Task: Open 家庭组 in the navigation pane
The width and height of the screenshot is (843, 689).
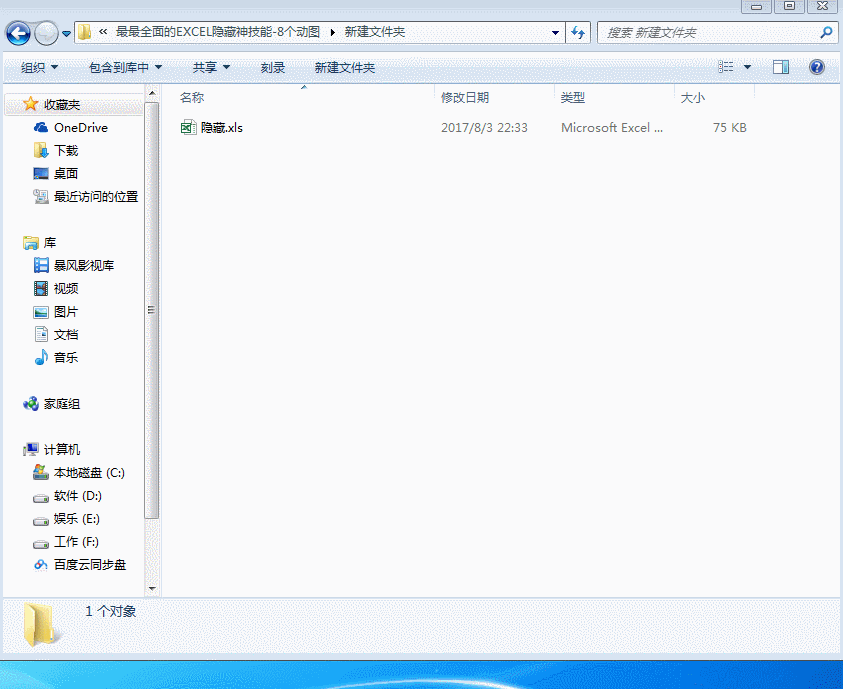Action: [62, 404]
